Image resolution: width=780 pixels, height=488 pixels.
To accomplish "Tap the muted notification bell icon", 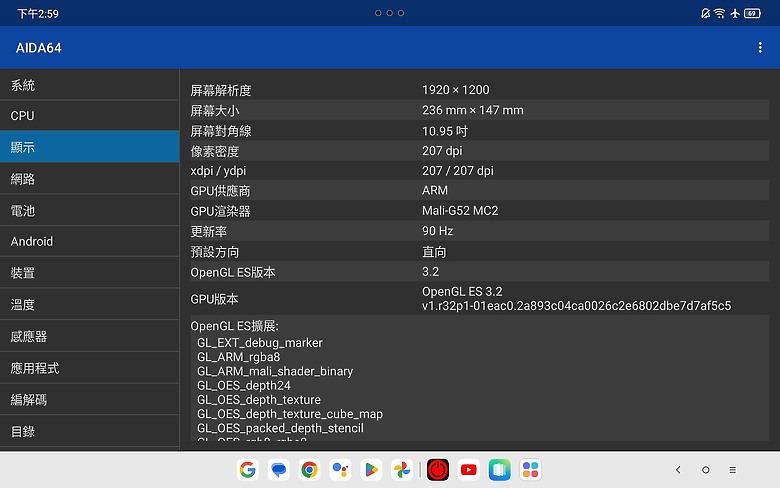I will point(705,13).
